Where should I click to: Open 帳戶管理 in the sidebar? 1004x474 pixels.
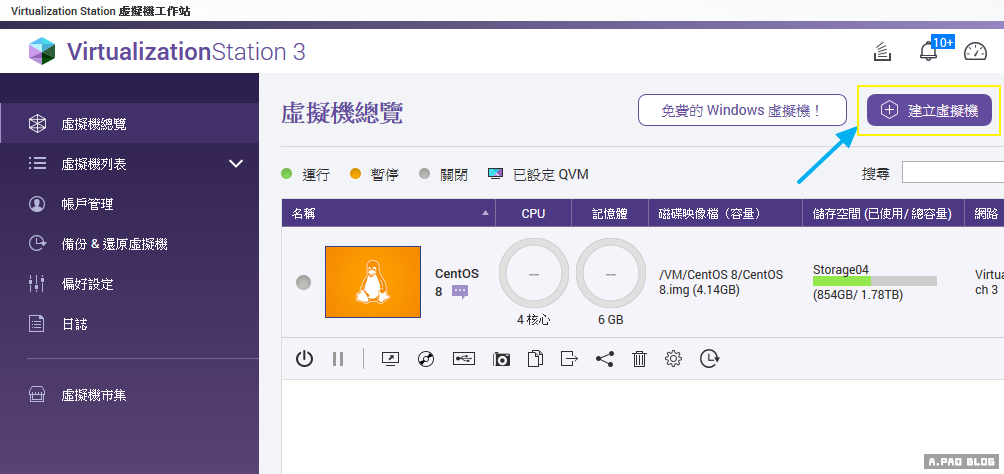point(88,204)
